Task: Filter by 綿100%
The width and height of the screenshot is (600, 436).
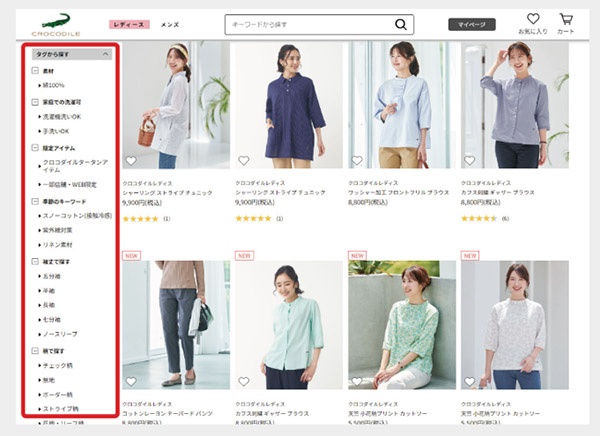Action: coord(53,85)
